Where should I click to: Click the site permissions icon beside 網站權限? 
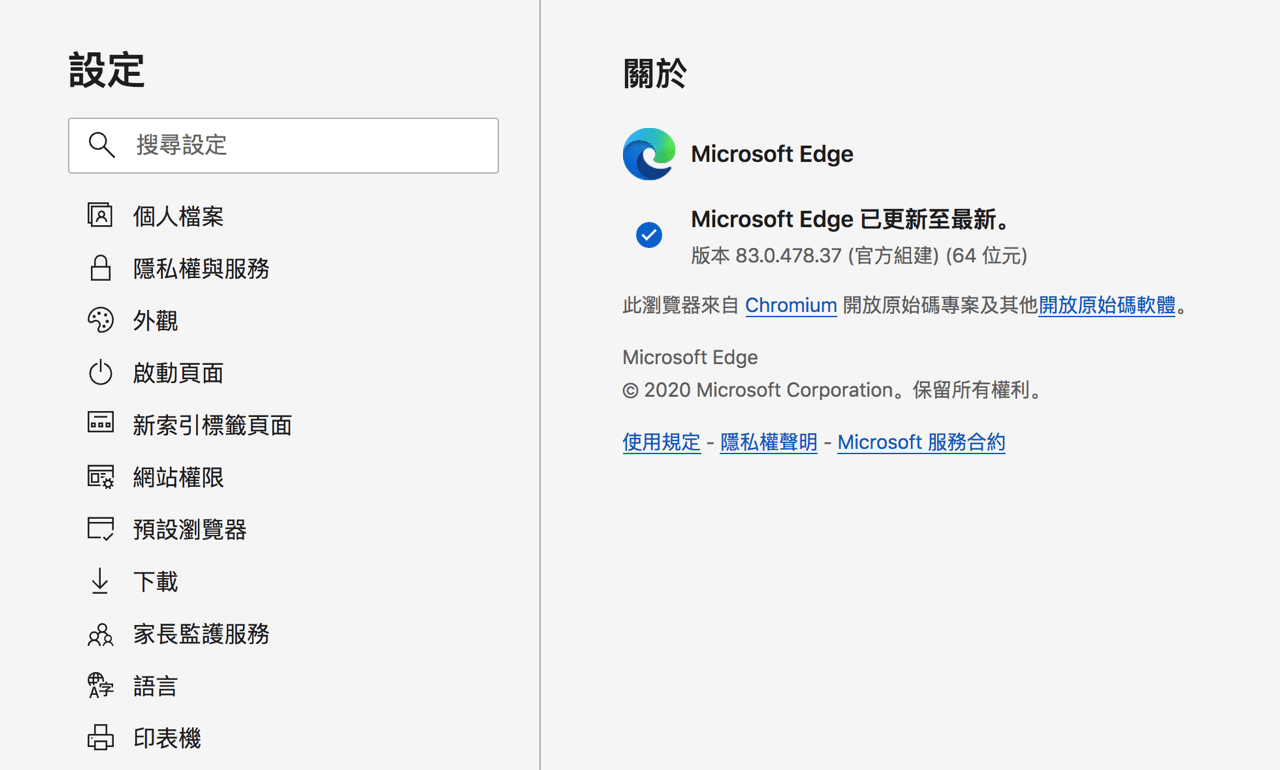(x=100, y=477)
